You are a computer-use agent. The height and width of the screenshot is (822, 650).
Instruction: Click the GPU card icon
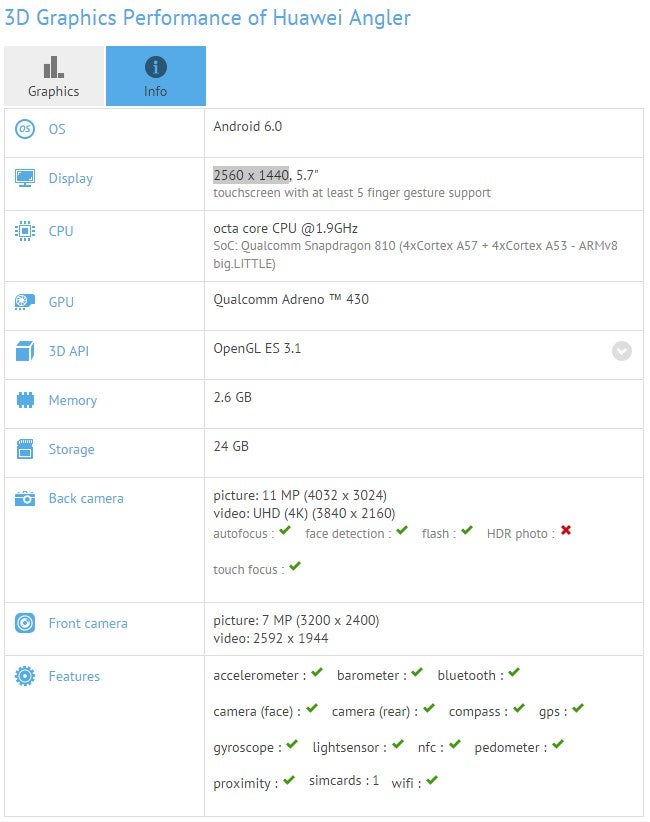coord(25,302)
